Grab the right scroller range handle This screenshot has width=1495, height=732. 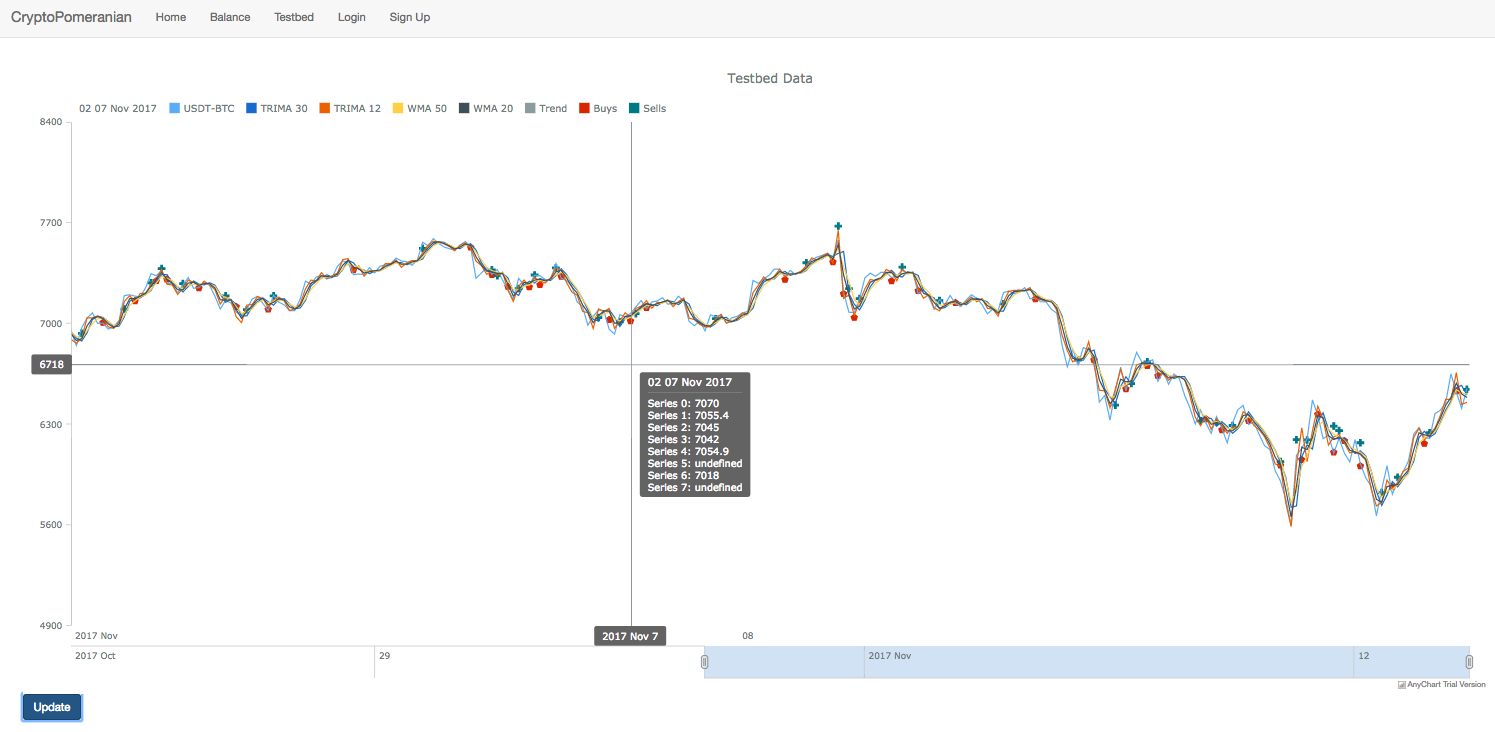[1469, 662]
